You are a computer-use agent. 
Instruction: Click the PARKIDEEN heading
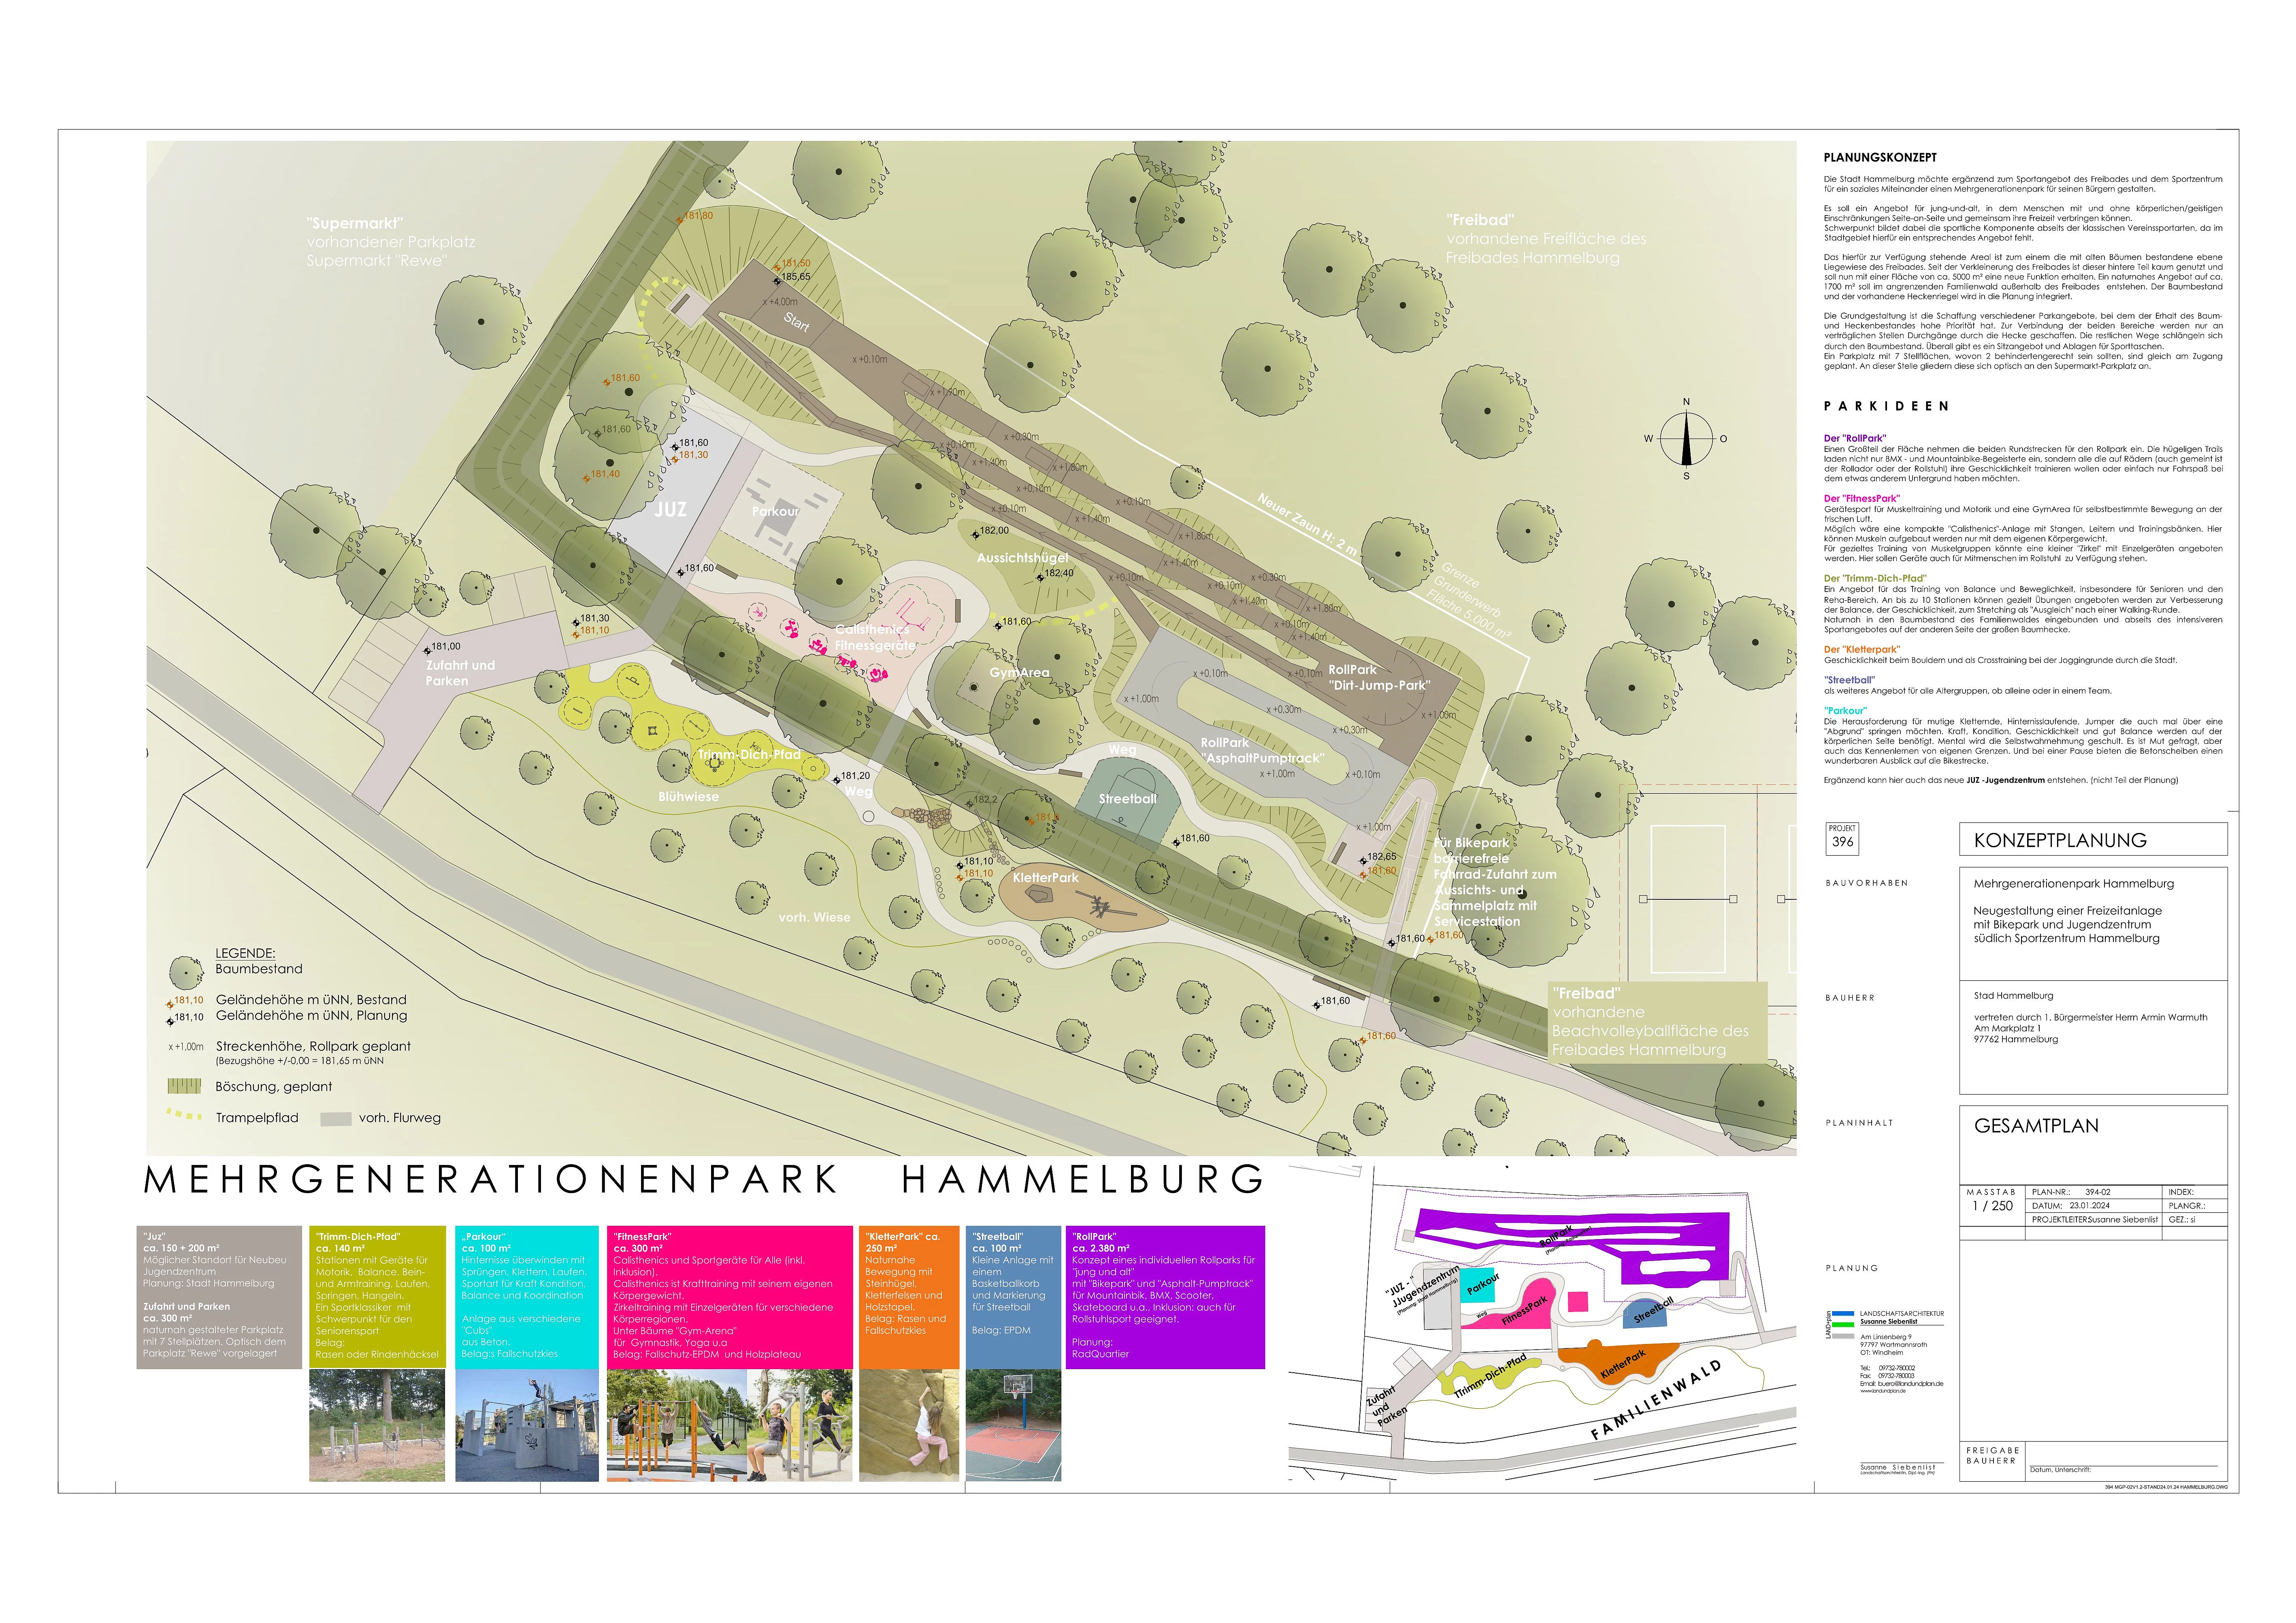[1886, 406]
